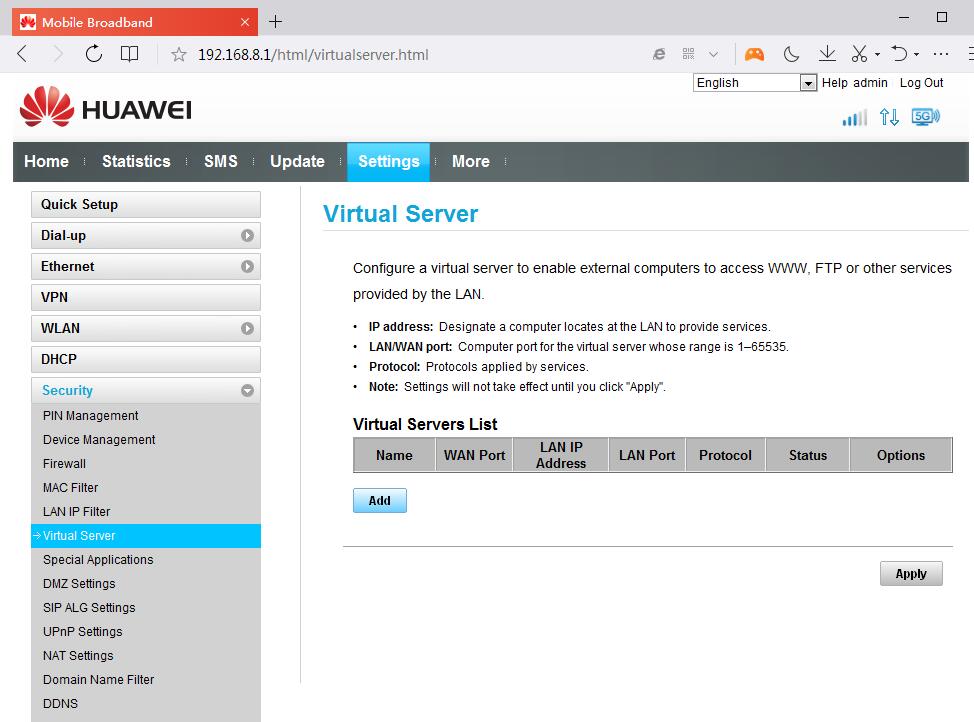Click the QR code icon in address bar

[689, 54]
